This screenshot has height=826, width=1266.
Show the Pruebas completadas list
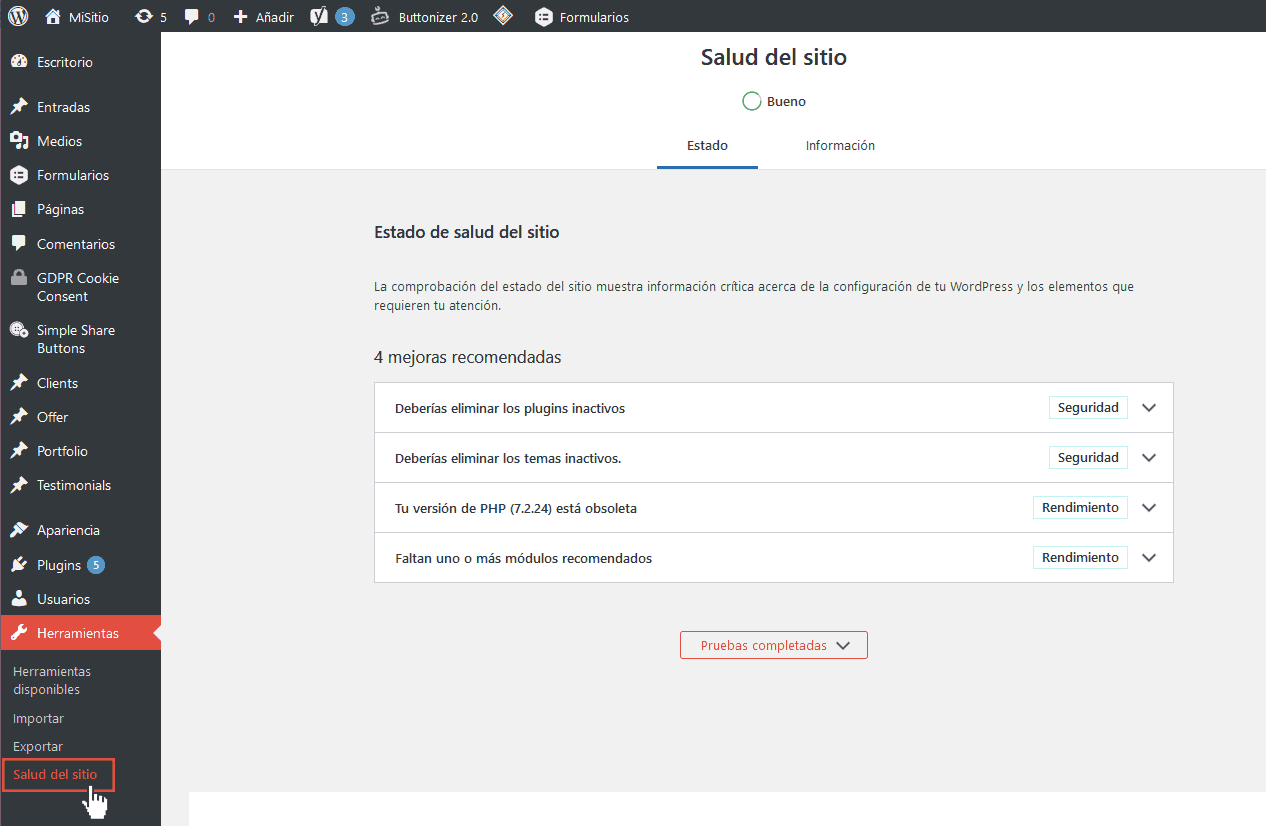pyautogui.click(x=774, y=645)
